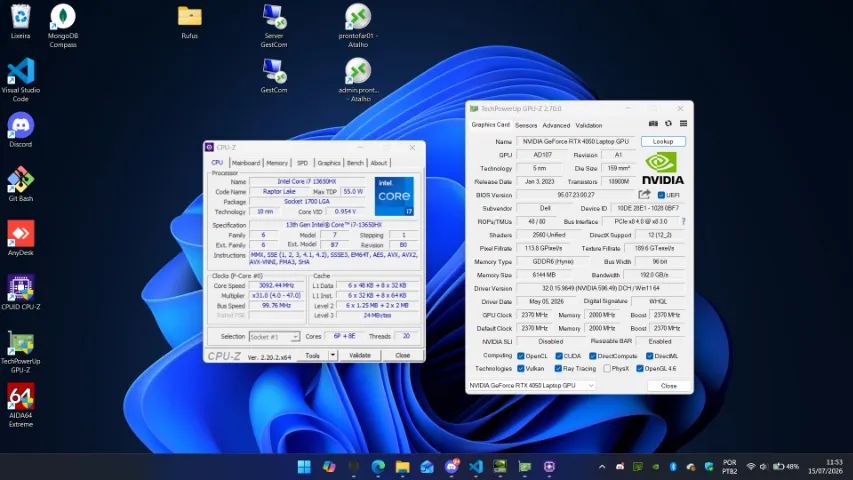This screenshot has width=853, height=480.
Task: Open Discord from the taskbar
Action: coord(452,466)
